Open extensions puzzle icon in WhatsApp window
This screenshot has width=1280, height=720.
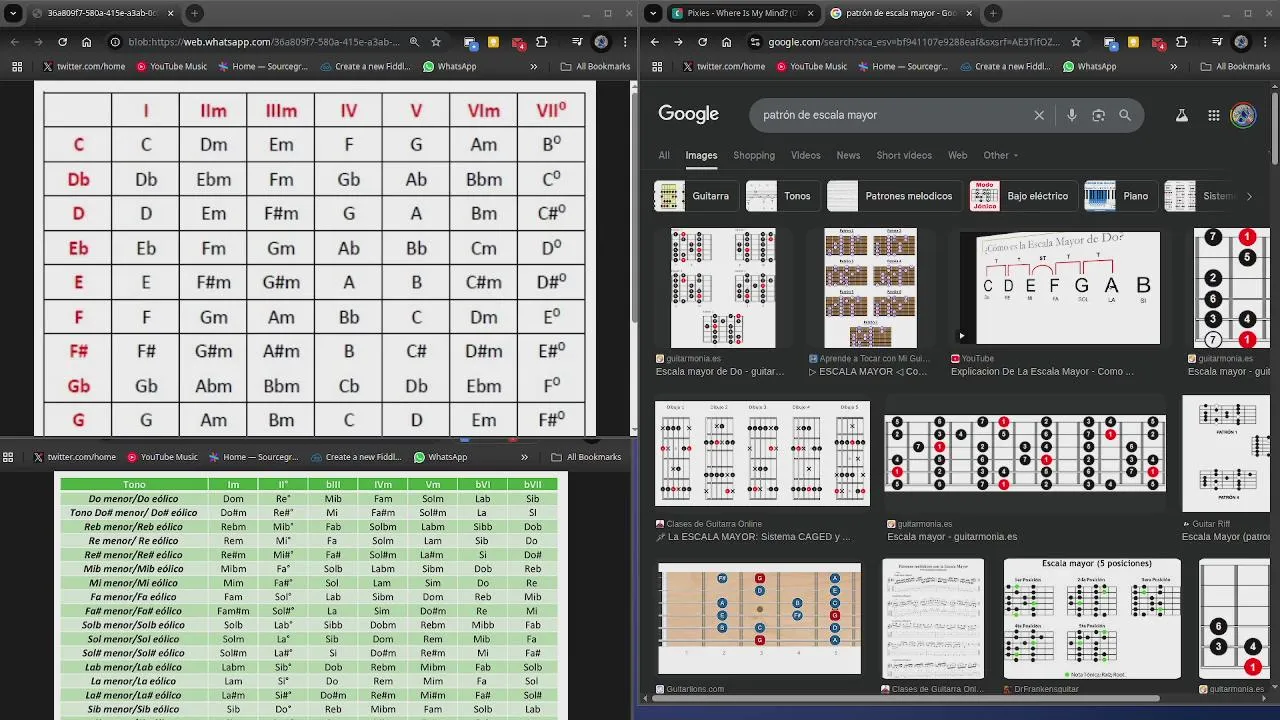(541, 42)
